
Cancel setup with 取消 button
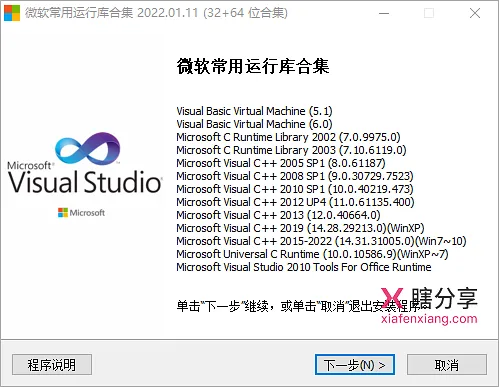(447, 365)
